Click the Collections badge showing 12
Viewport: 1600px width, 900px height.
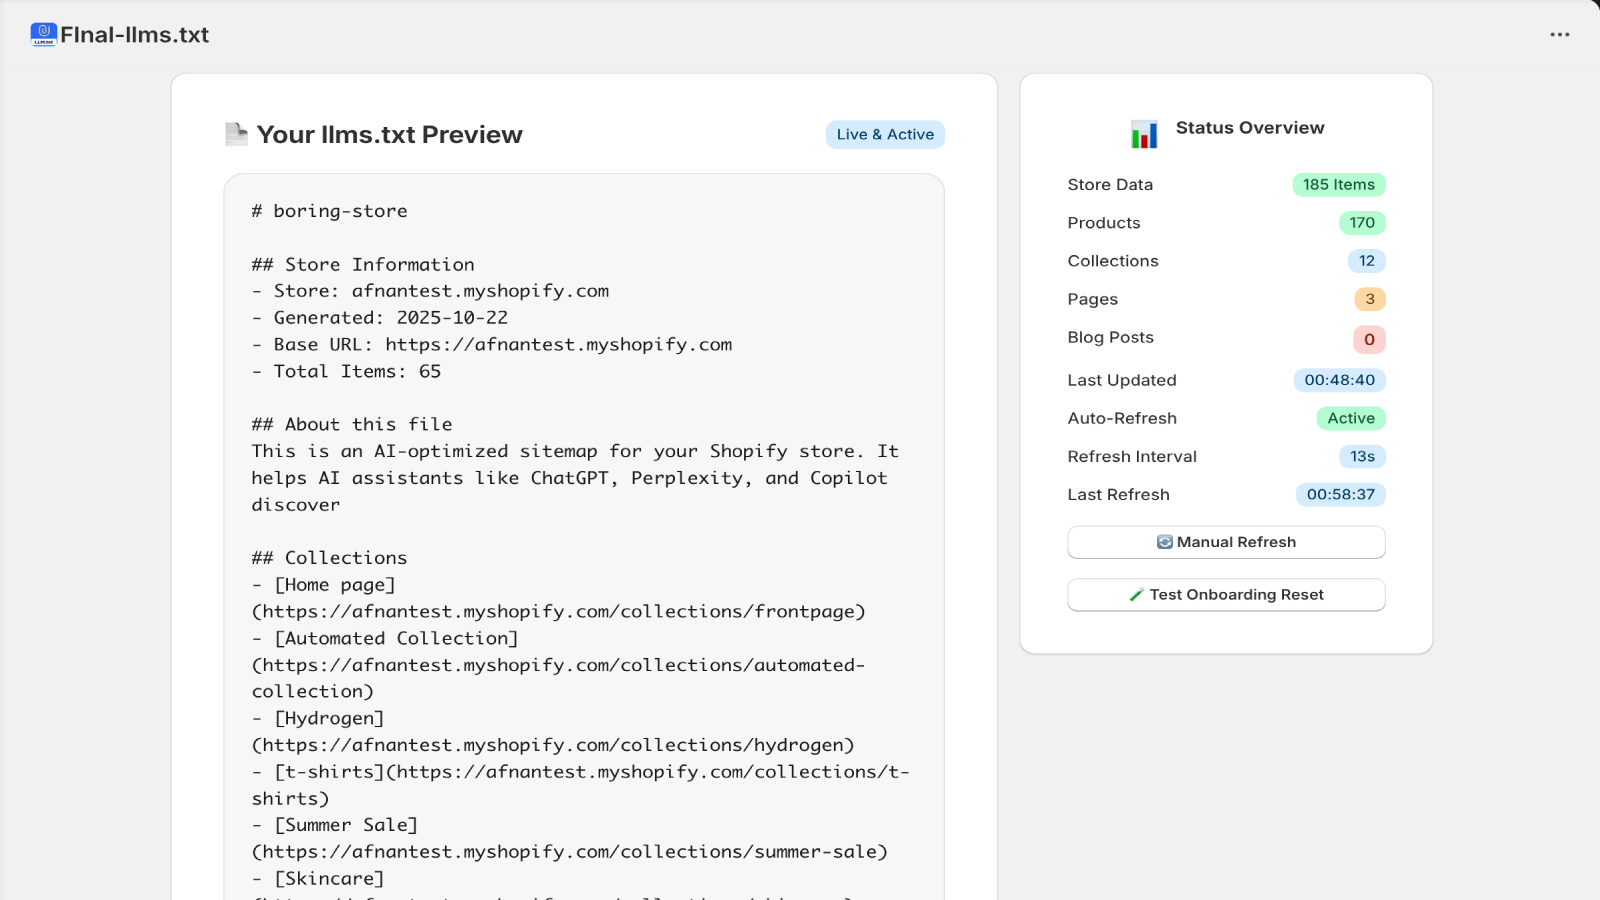tap(1367, 261)
